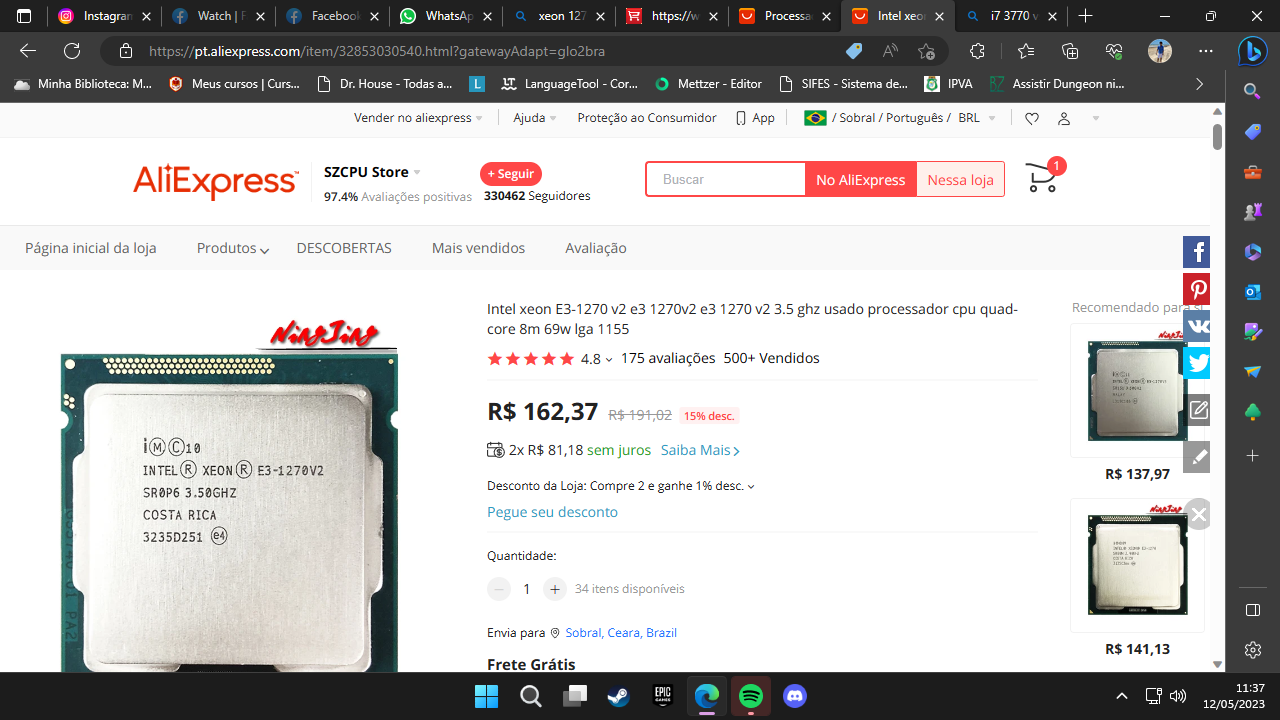This screenshot has width=1280, height=720.
Task: Switch to the i7 3770 search tab
Action: 1012,16
